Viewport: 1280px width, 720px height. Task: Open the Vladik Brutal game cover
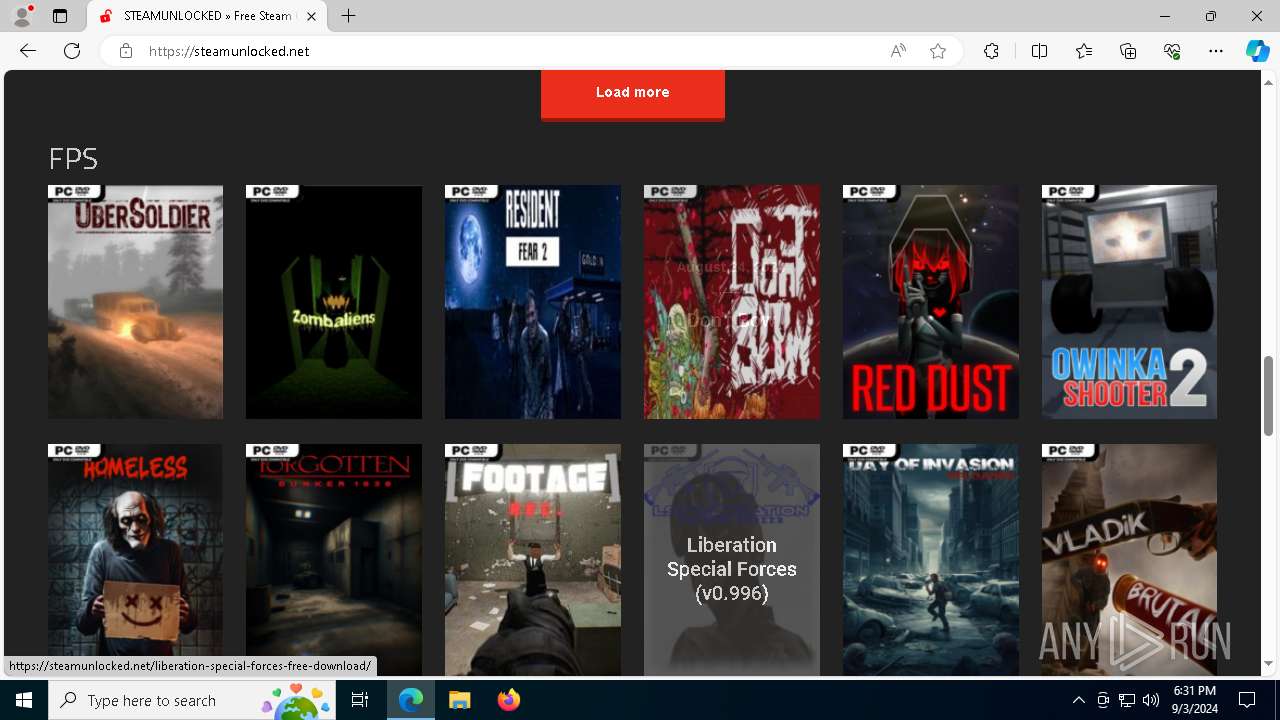pyautogui.click(x=1129, y=560)
